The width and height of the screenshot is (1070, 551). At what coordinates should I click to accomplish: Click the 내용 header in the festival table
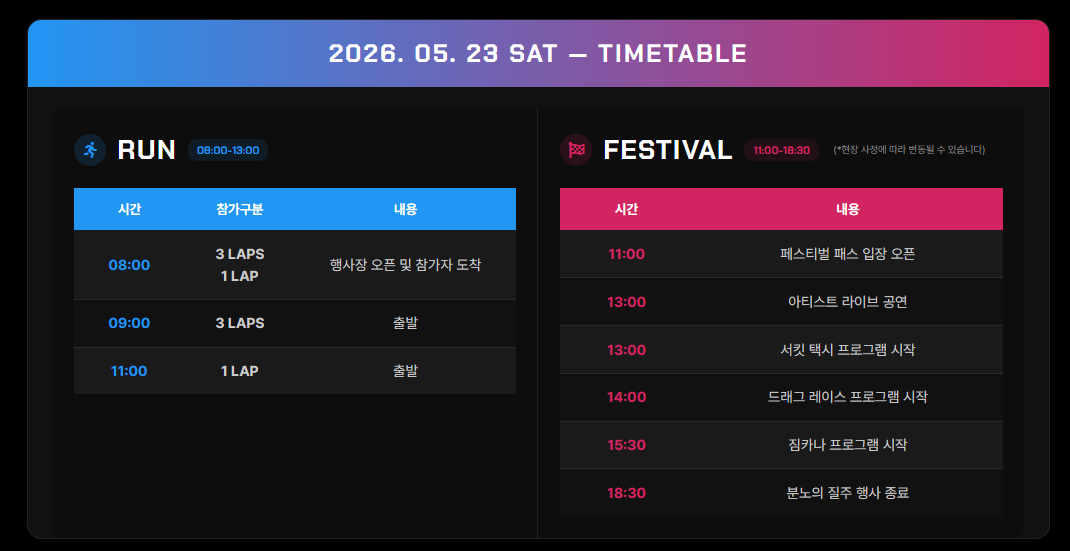tap(848, 210)
